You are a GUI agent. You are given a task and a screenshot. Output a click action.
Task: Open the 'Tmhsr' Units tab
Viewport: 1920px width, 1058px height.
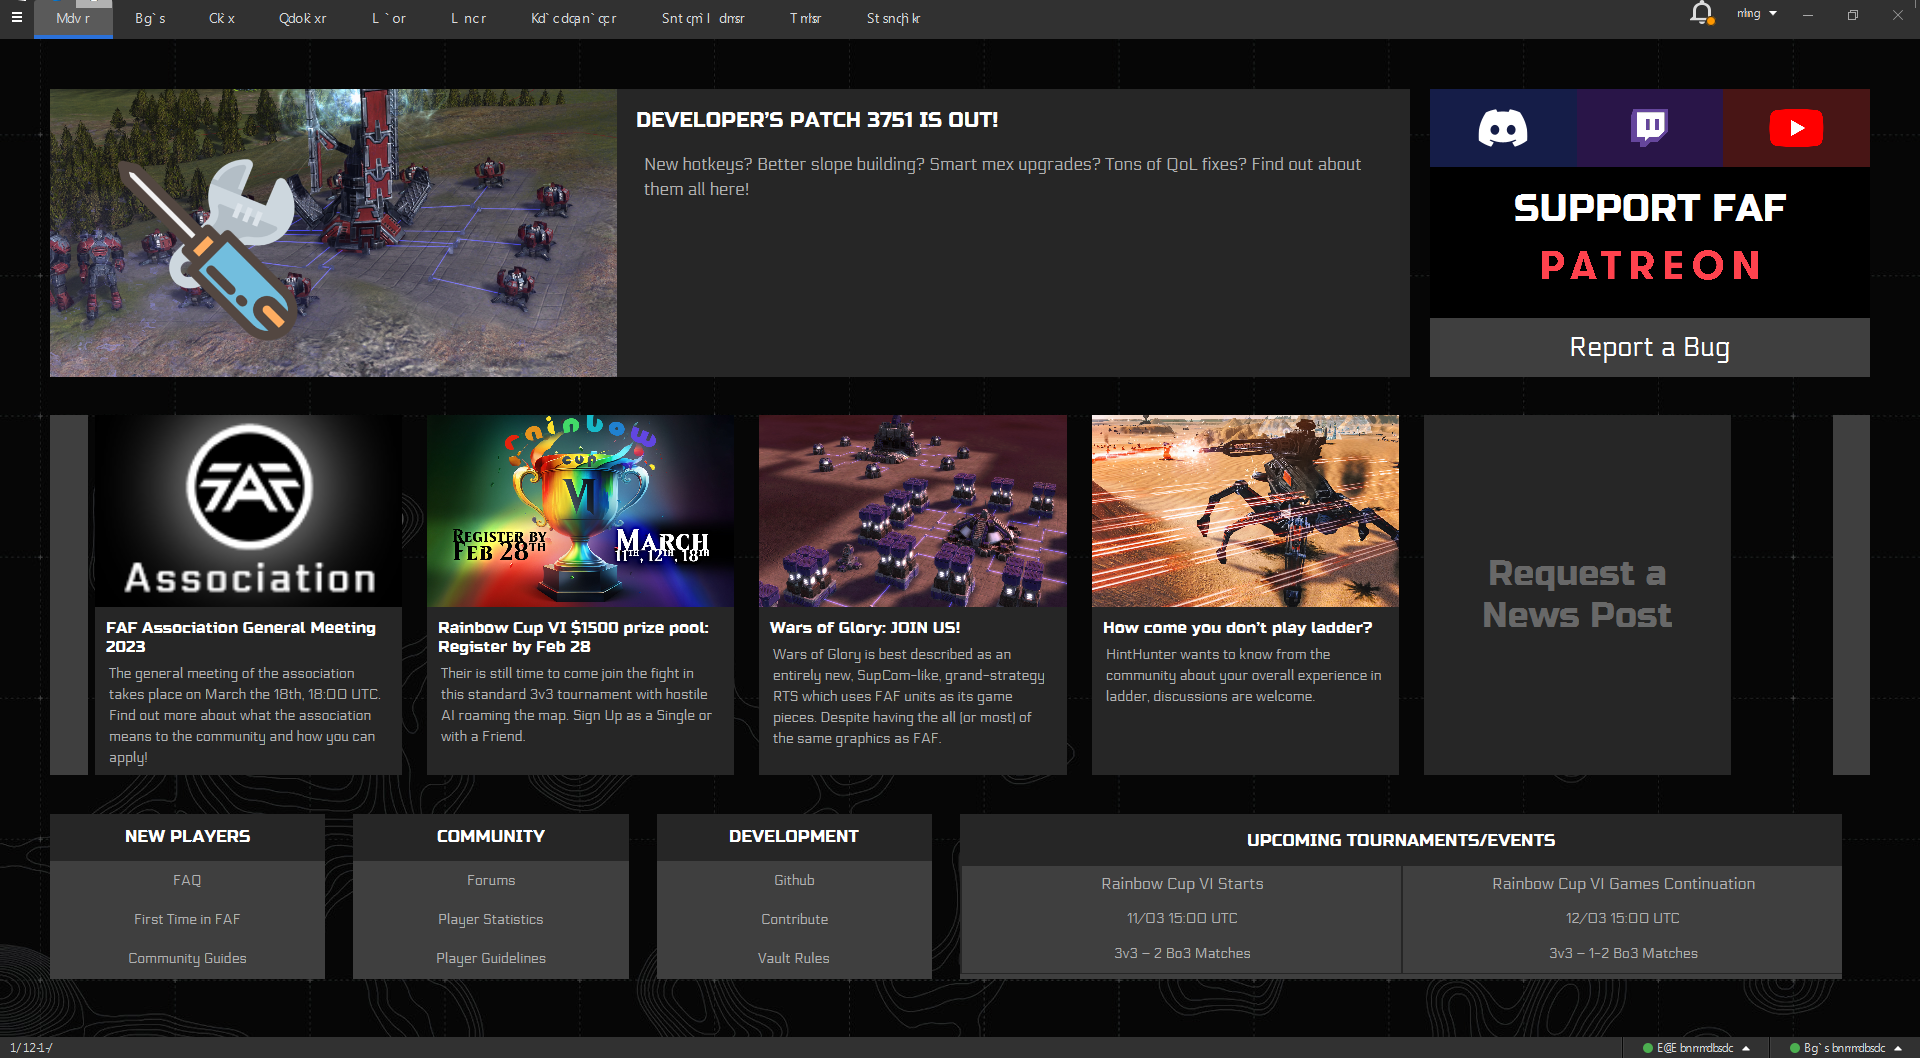806,19
